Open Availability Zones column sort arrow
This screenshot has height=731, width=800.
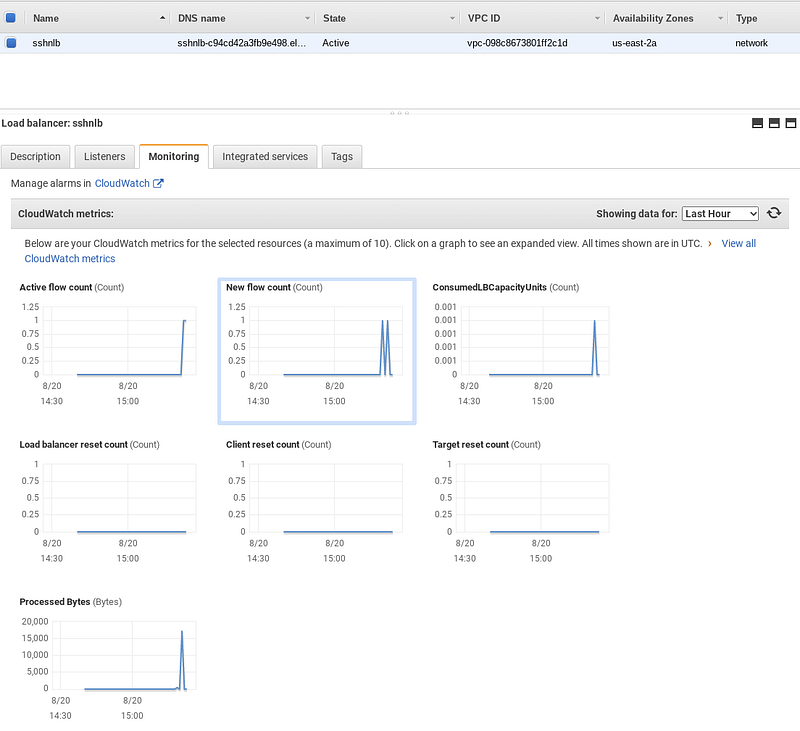720,18
